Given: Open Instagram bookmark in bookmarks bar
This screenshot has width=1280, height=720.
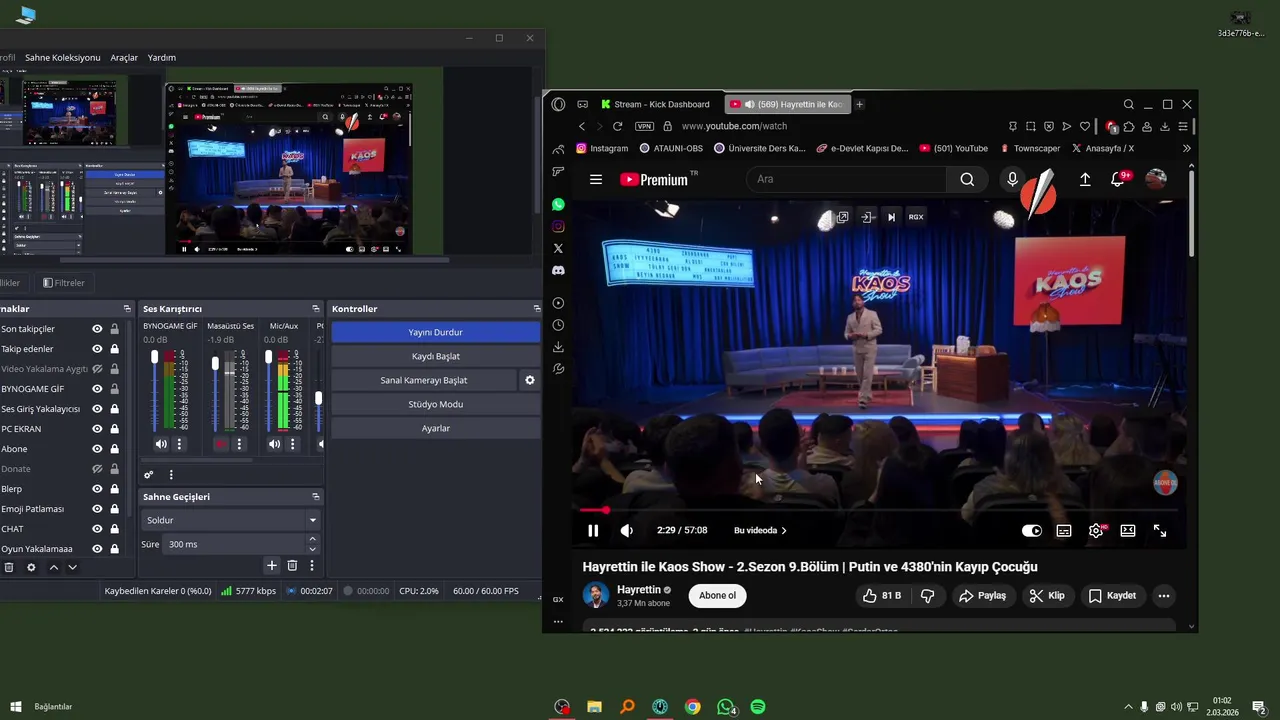Looking at the screenshot, I should 602,148.
